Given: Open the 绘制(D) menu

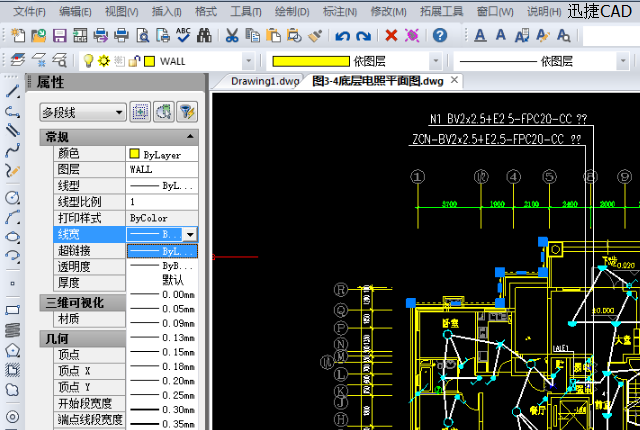Looking at the screenshot, I should tap(292, 11).
